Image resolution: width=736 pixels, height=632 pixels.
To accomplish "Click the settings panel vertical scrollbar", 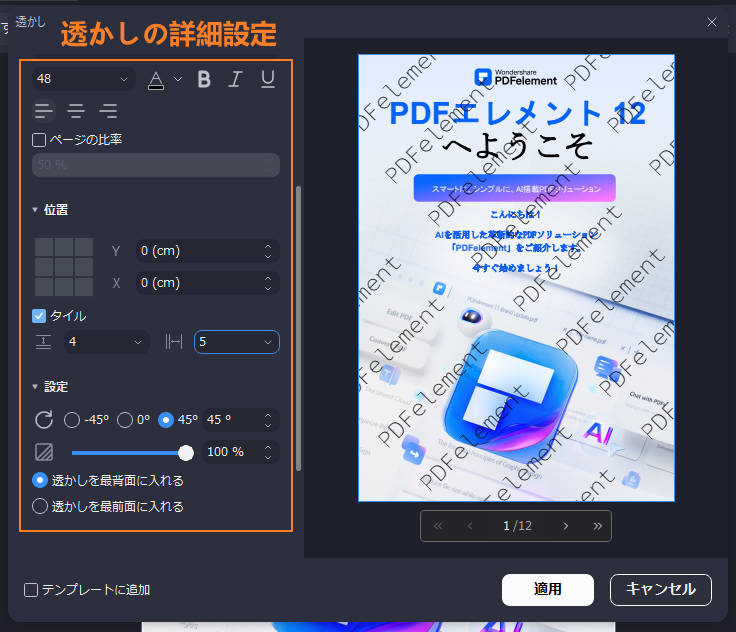I will coord(299,329).
